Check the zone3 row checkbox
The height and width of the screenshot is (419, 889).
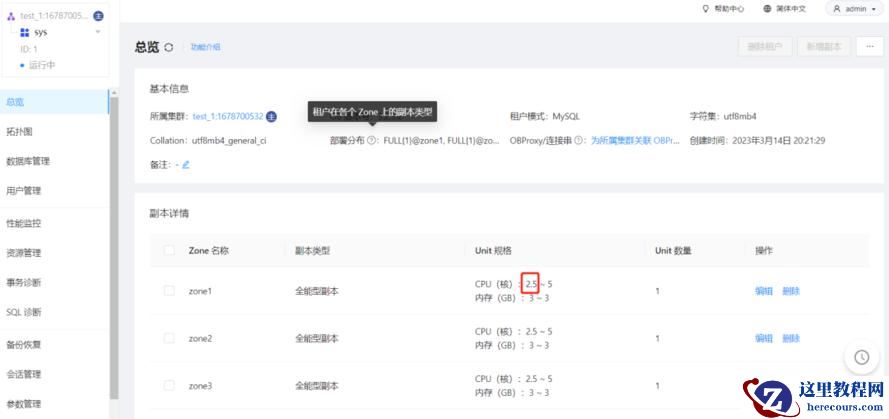[x=169, y=386]
